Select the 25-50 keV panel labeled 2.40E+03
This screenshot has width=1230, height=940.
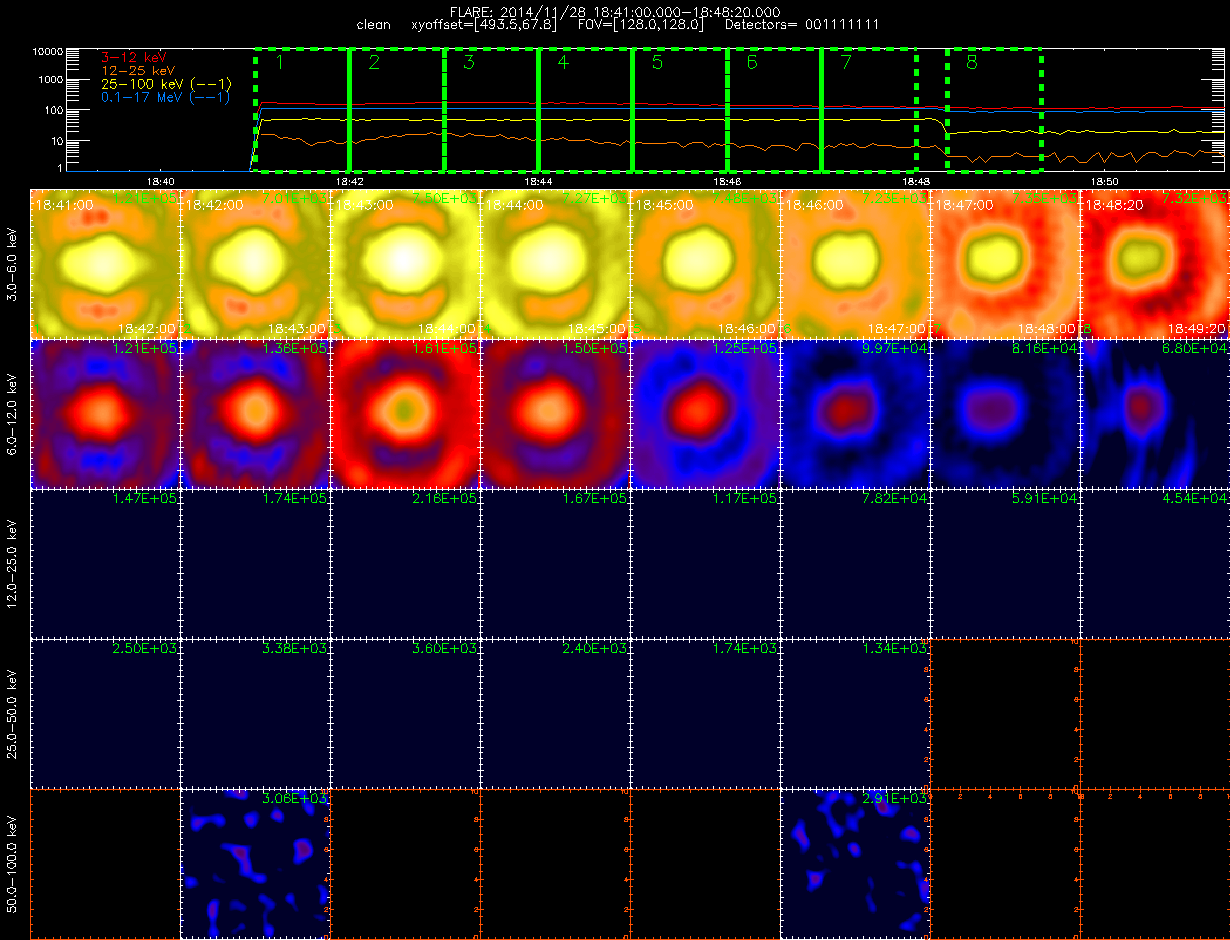coord(556,714)
